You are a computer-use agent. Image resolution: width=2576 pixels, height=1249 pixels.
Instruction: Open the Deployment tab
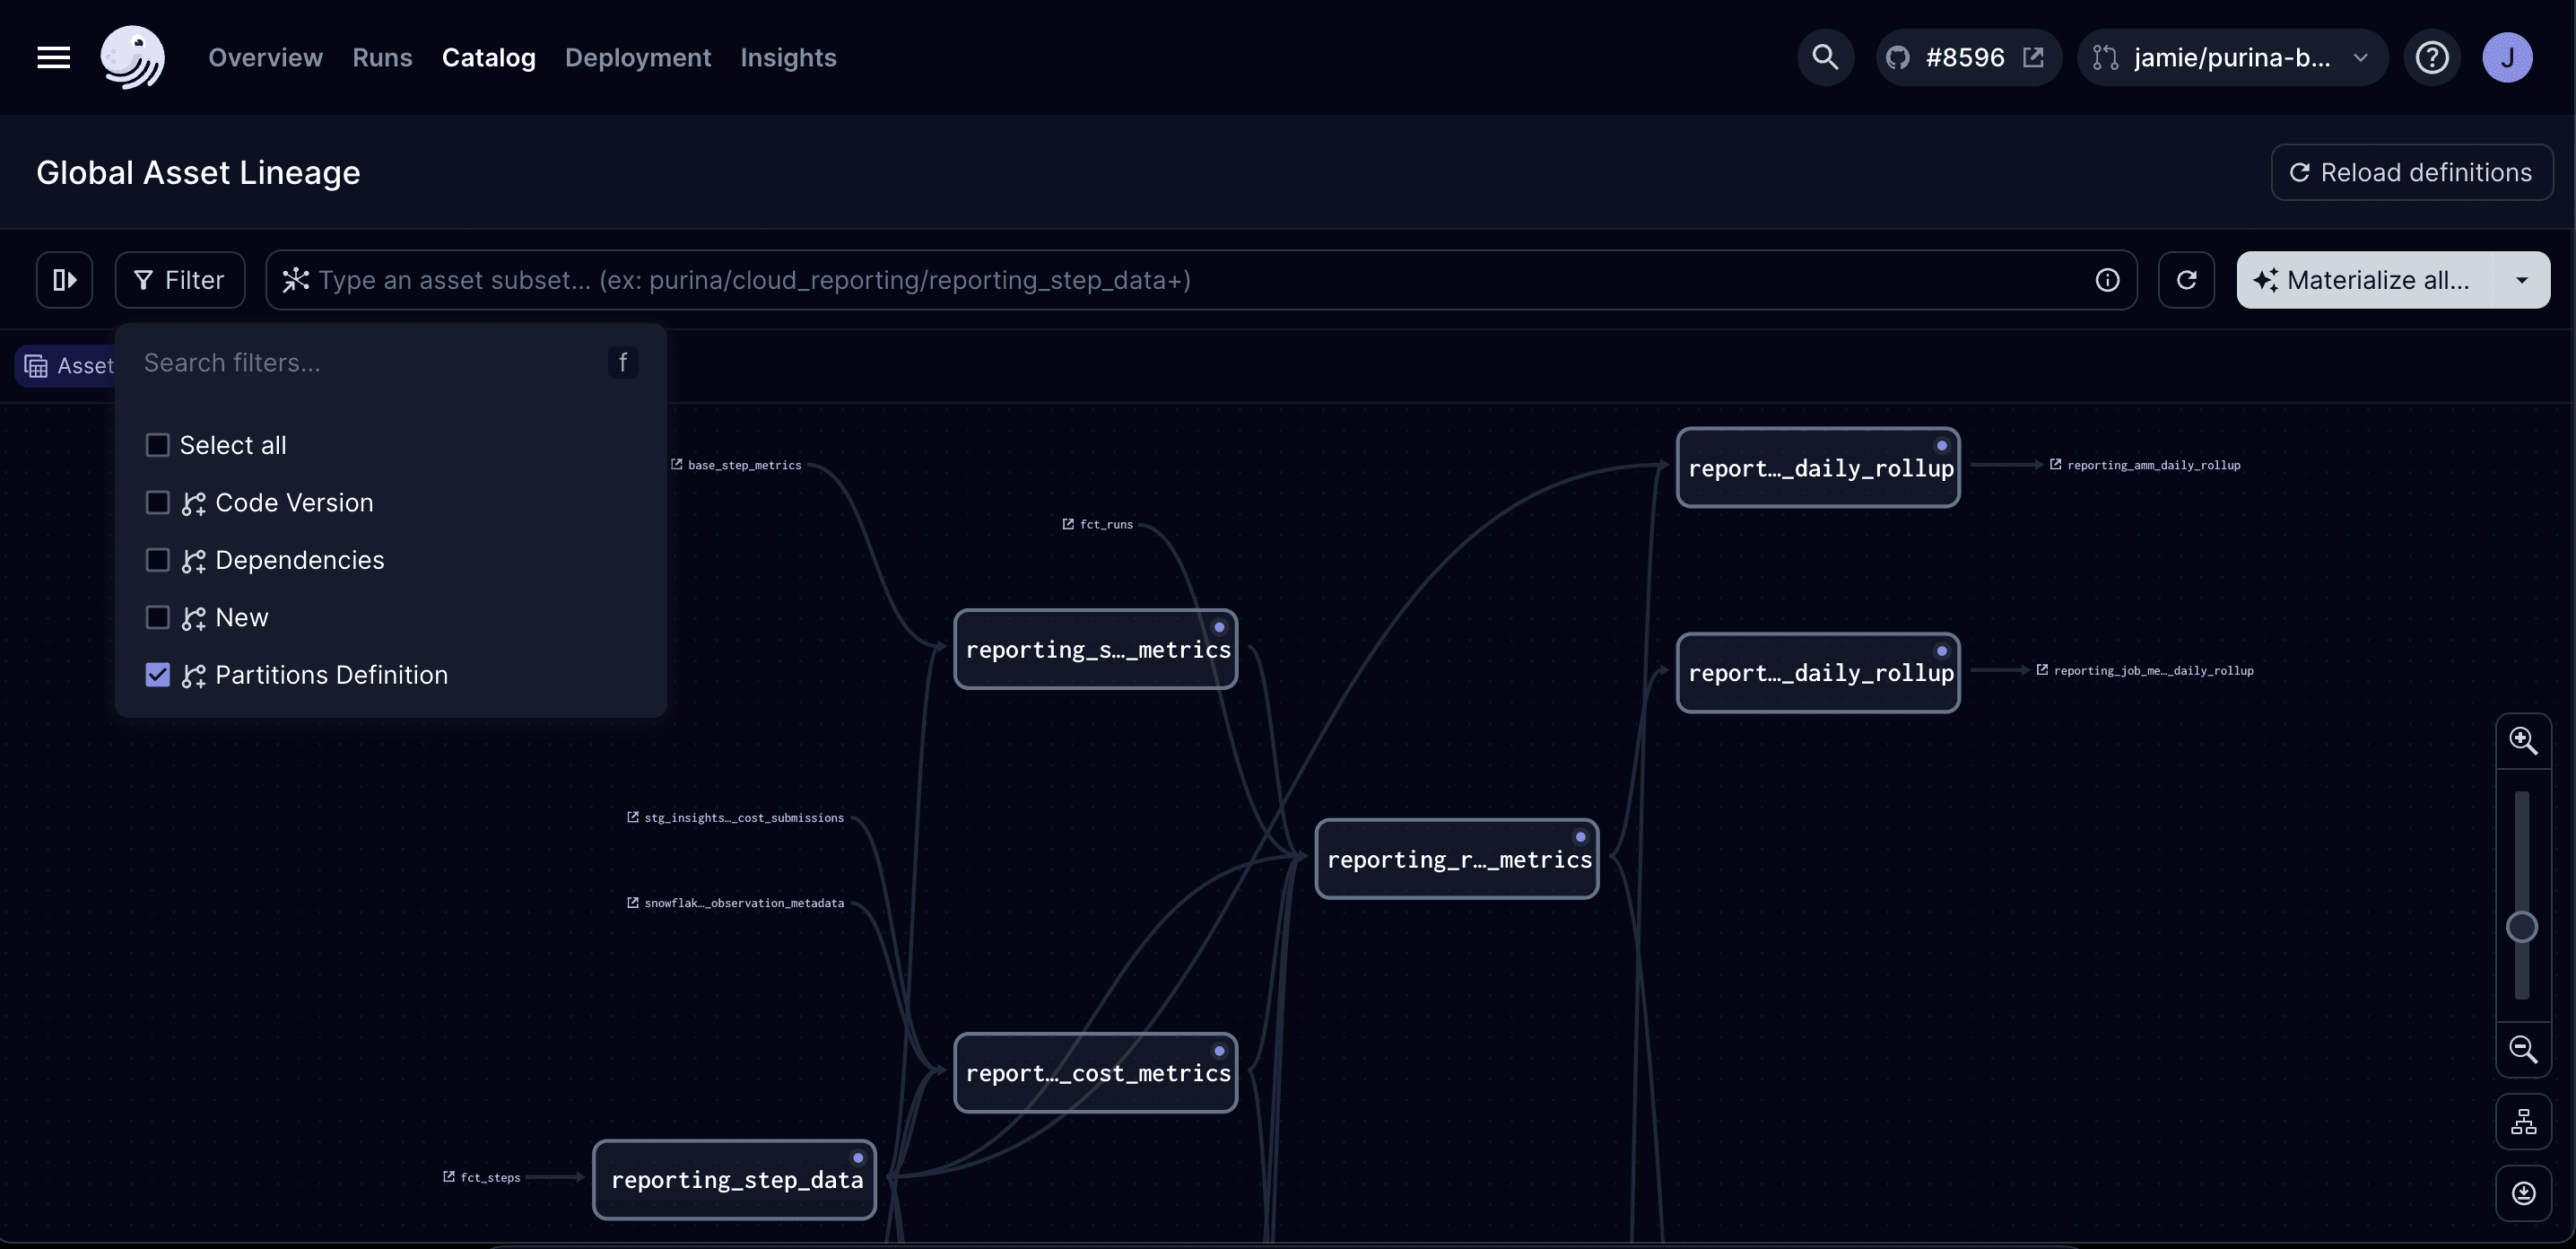(638, 58)
